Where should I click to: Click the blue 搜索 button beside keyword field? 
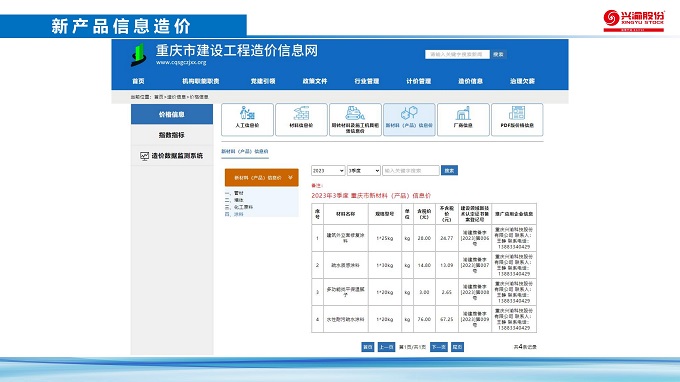coord(449,171)
